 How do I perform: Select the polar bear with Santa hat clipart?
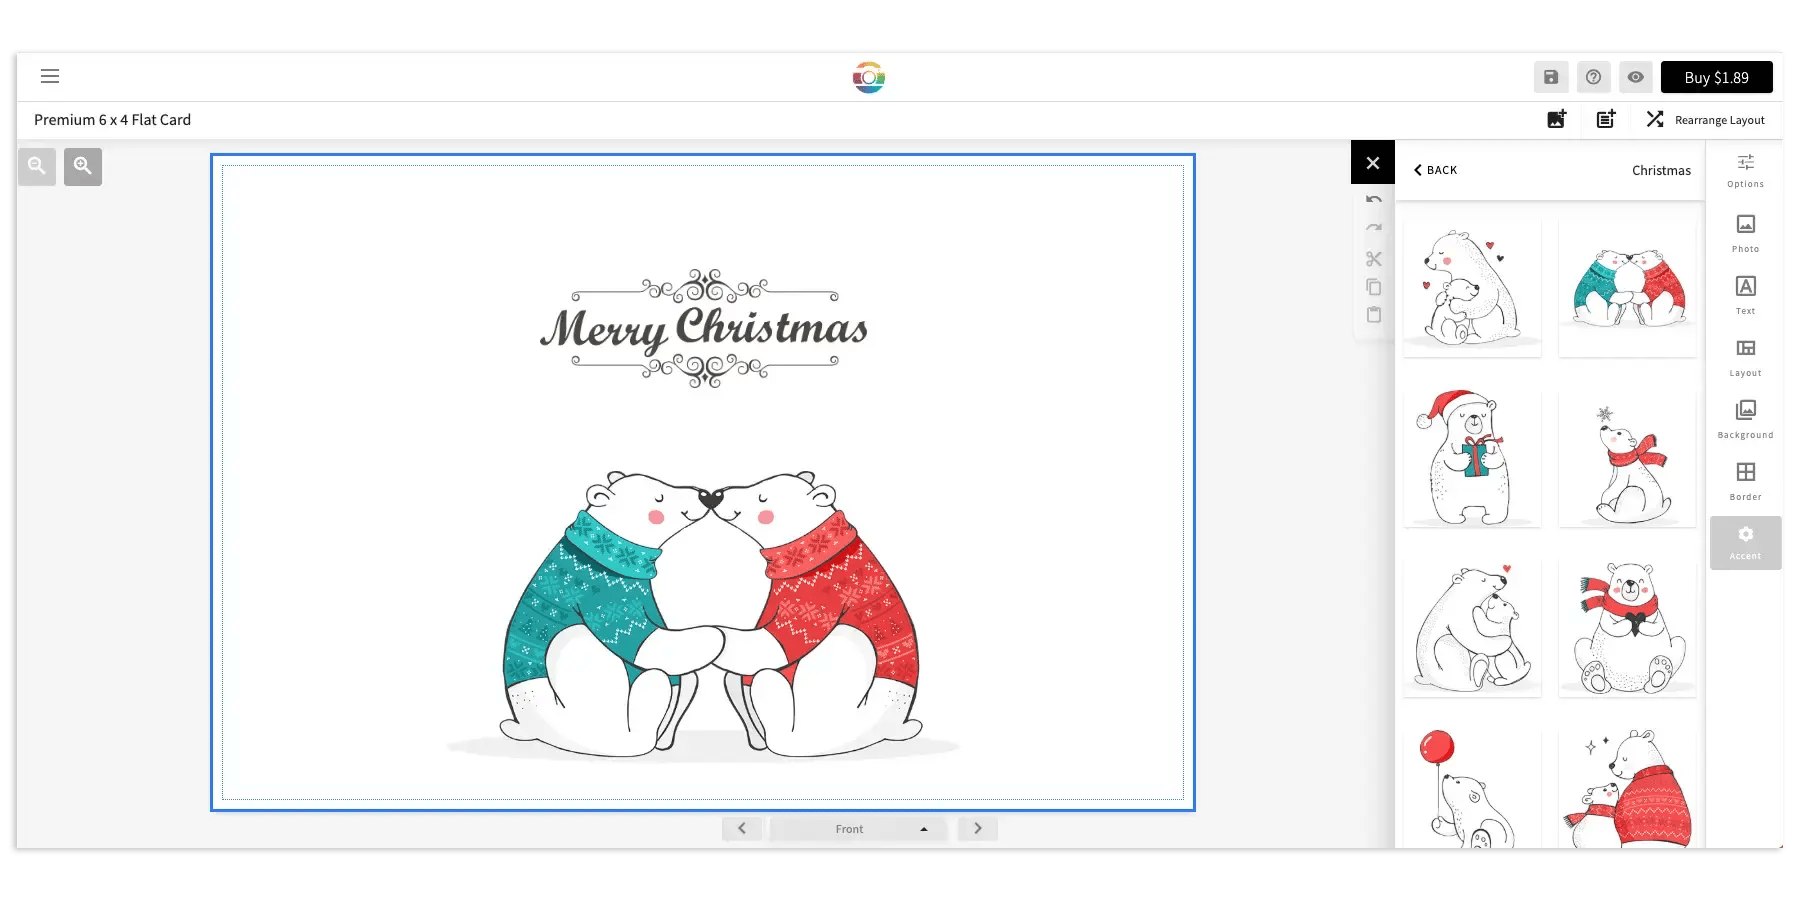[1472, 458]
